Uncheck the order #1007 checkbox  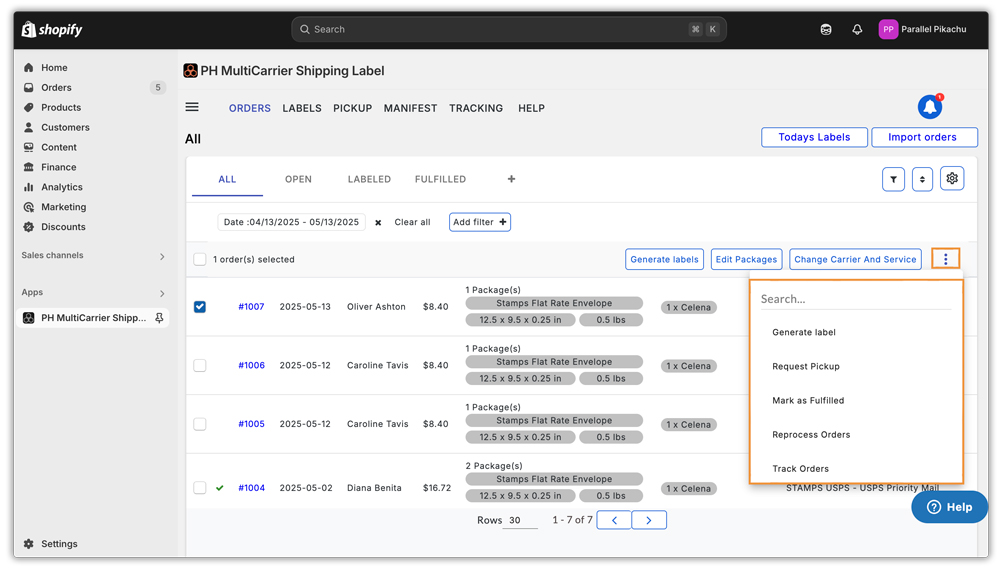[x=200, y=307]
